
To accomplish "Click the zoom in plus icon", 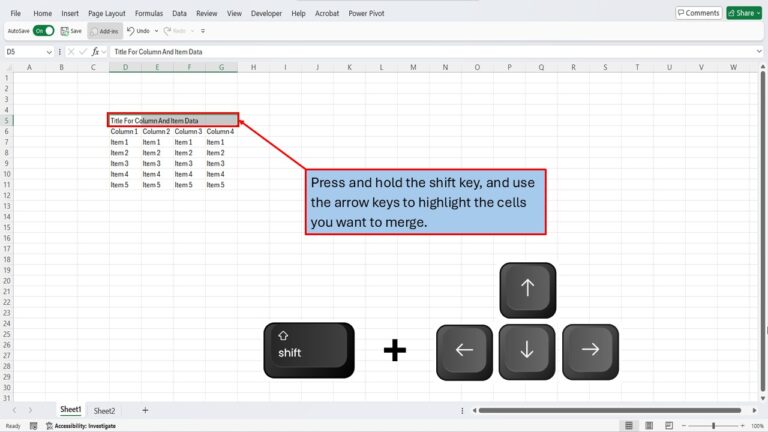I will [x=743, y=426].
